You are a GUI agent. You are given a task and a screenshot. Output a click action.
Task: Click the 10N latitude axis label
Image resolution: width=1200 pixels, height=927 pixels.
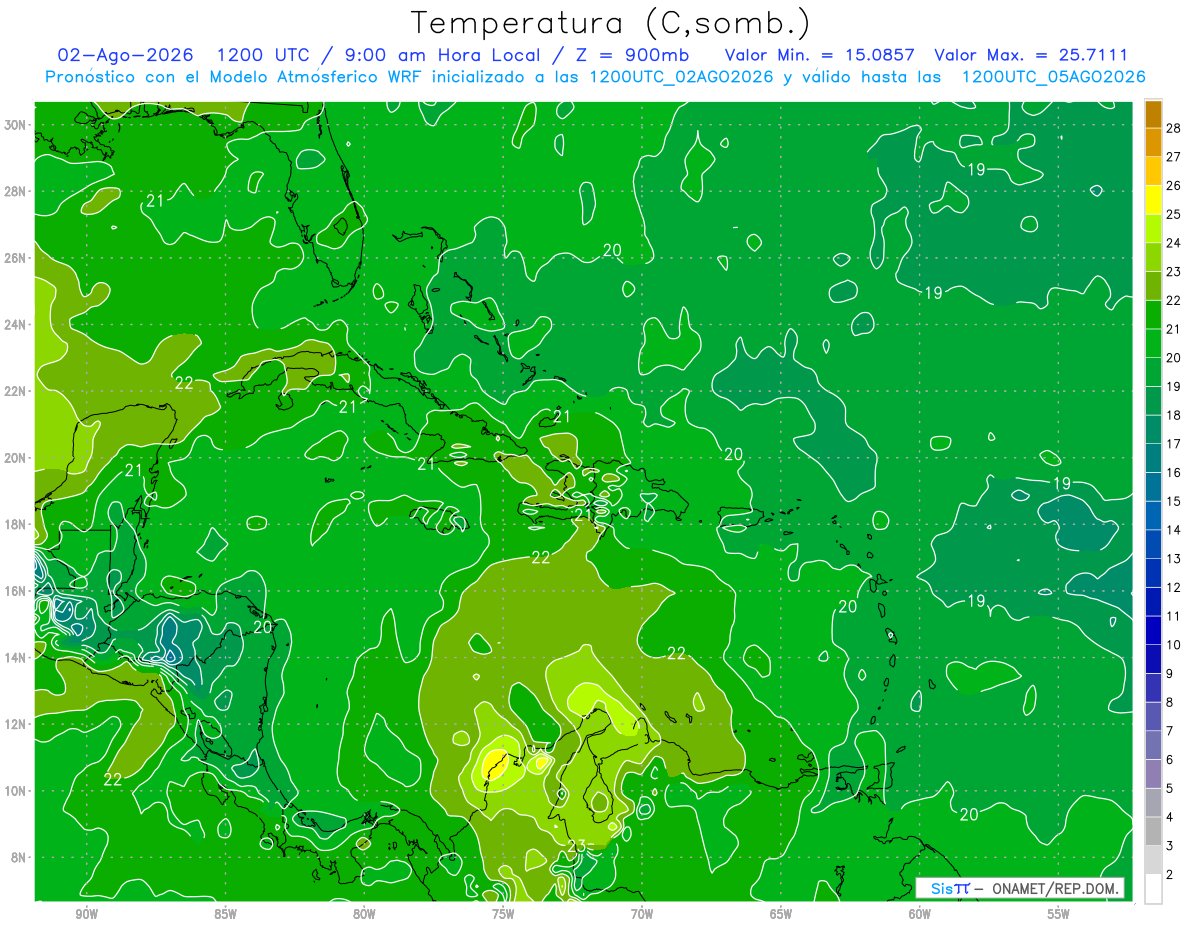pos(16,791)
